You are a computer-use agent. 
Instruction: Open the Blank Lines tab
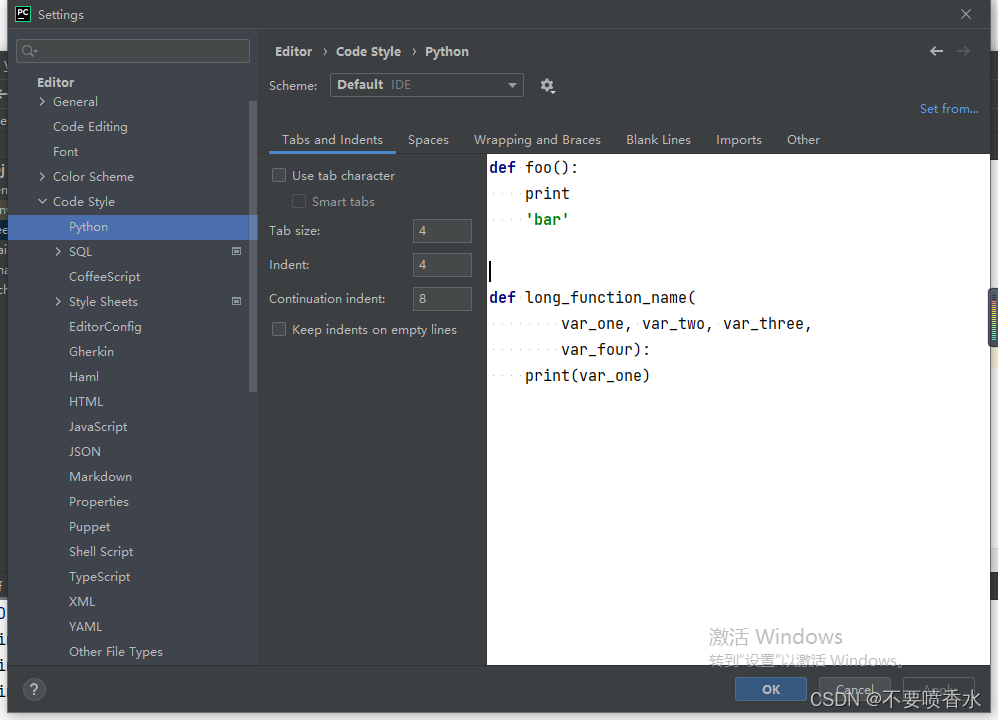click(658, 139)
